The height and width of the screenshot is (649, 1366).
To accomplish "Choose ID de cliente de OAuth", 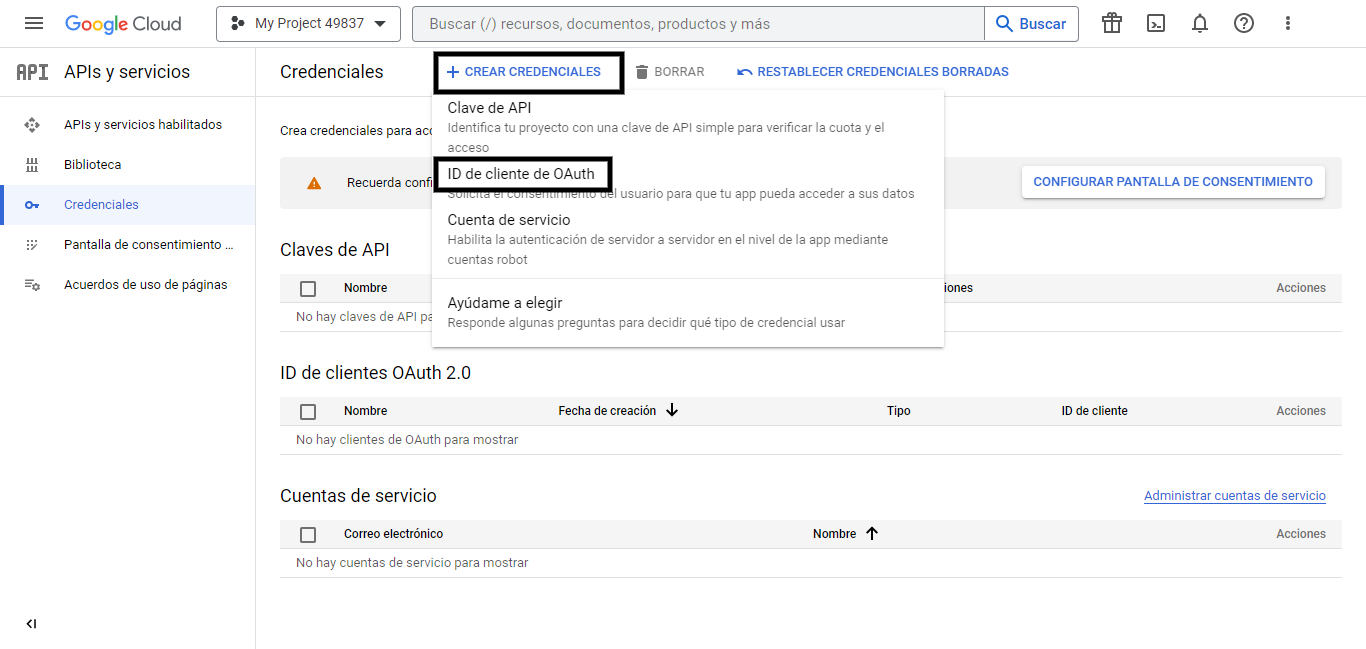I will 688,182.
